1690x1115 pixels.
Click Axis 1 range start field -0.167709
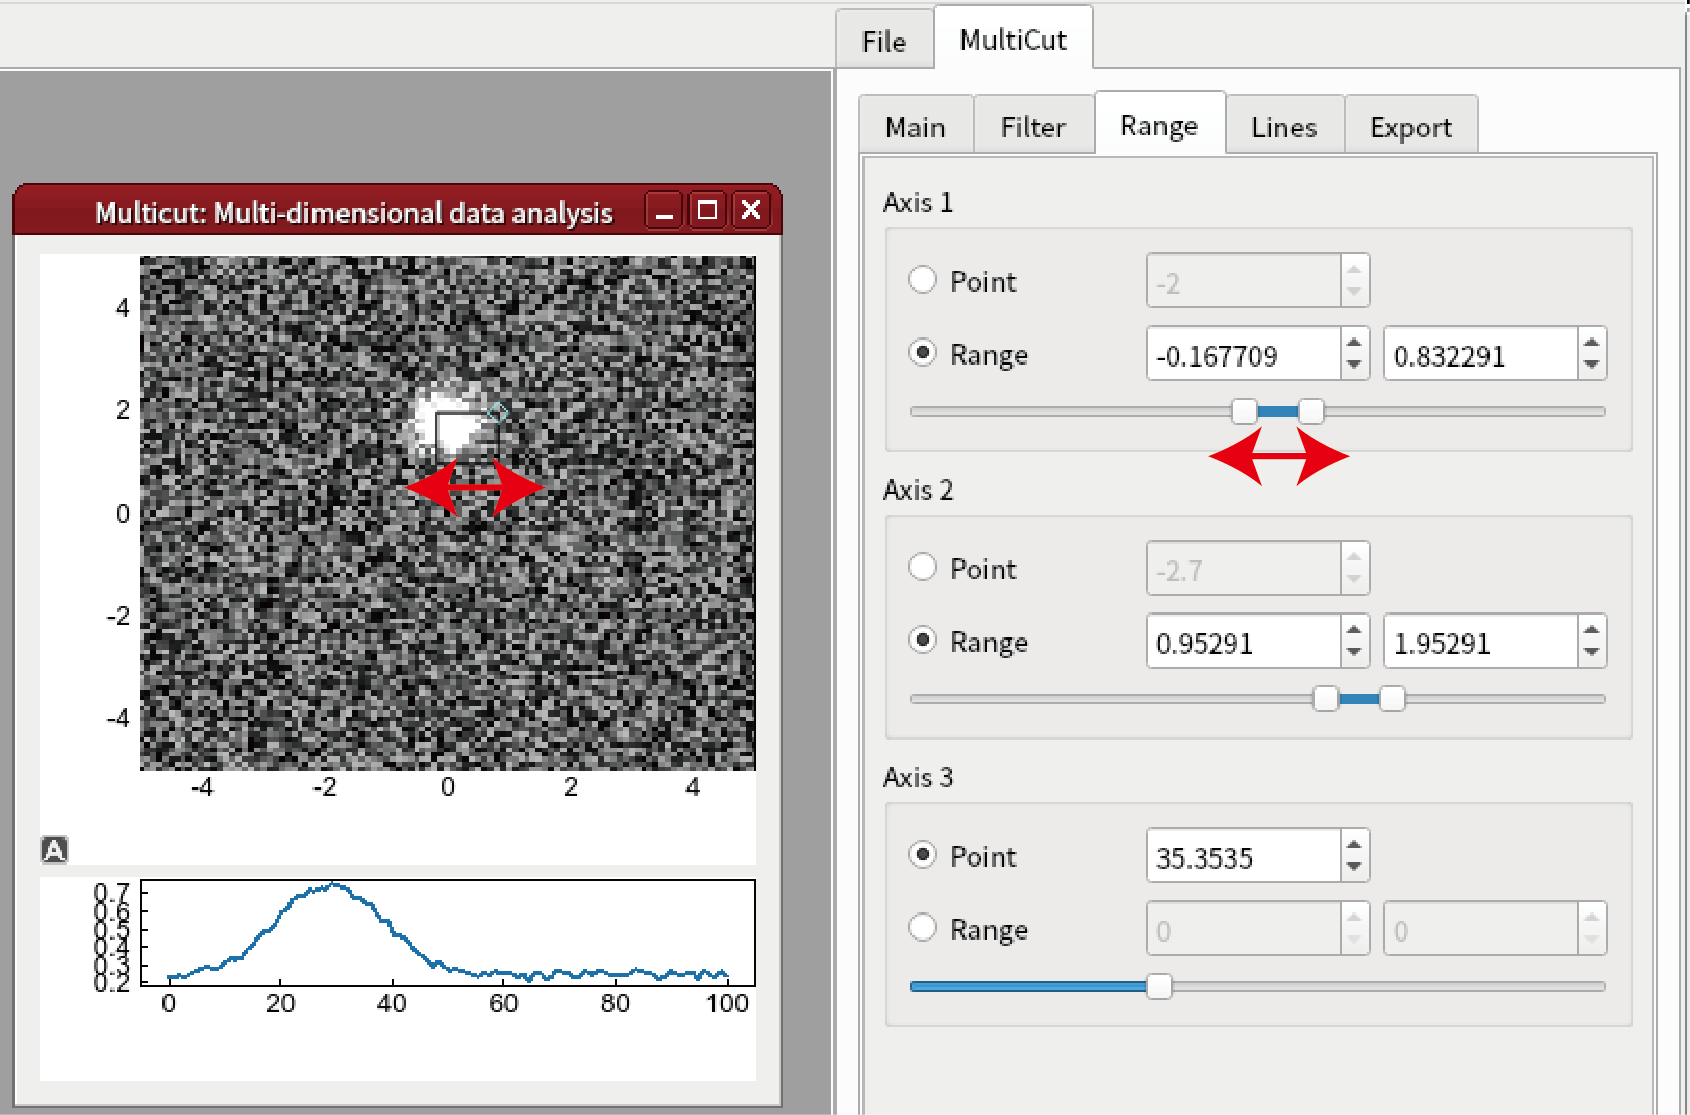pos(1244,354)
